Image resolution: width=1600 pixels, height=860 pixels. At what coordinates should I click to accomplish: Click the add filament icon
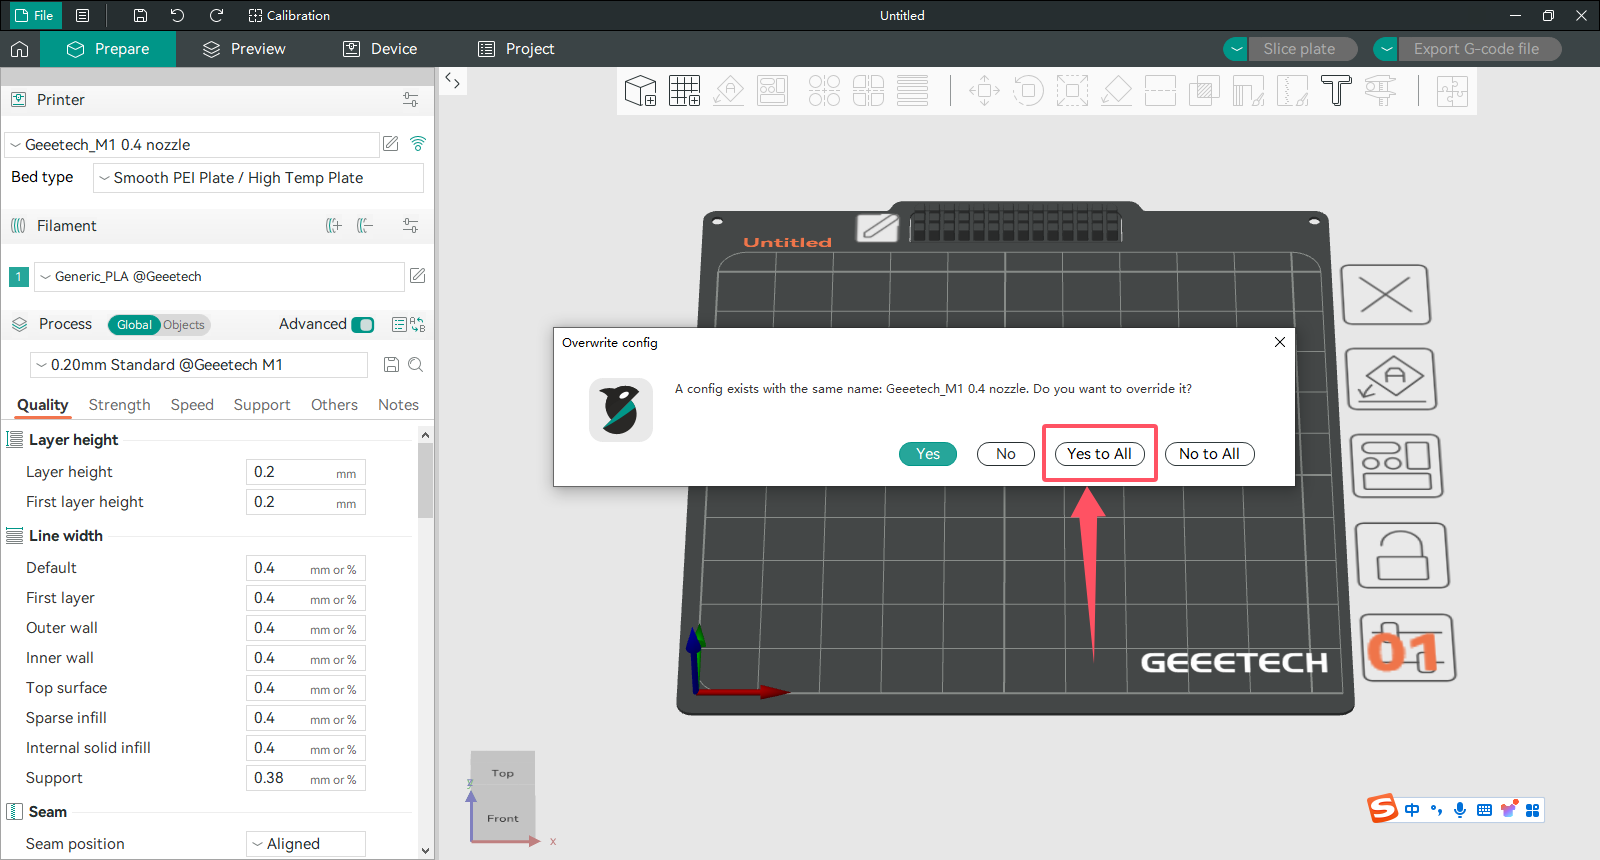(334, 226)
